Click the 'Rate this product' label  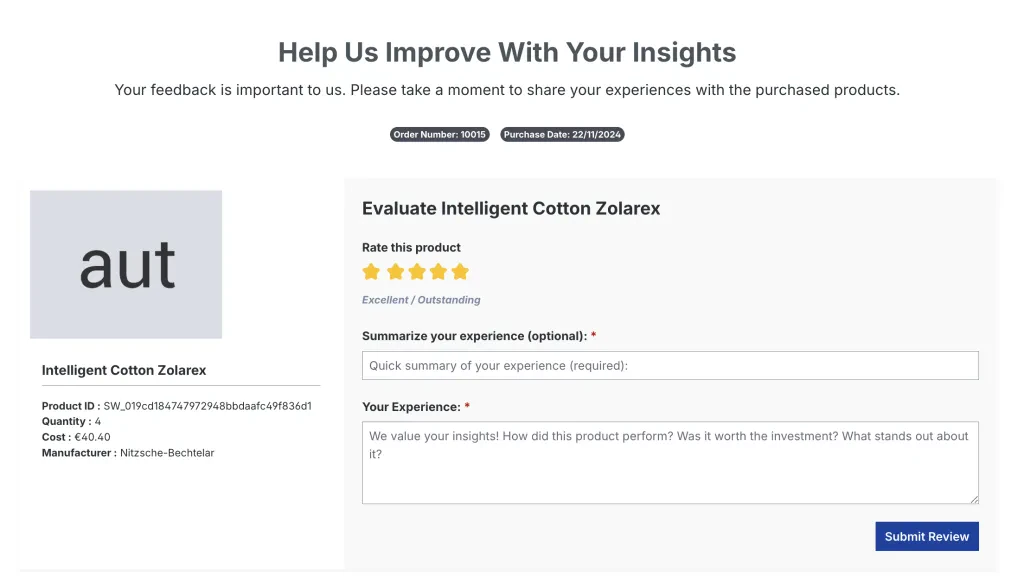(x=411, y=247)
